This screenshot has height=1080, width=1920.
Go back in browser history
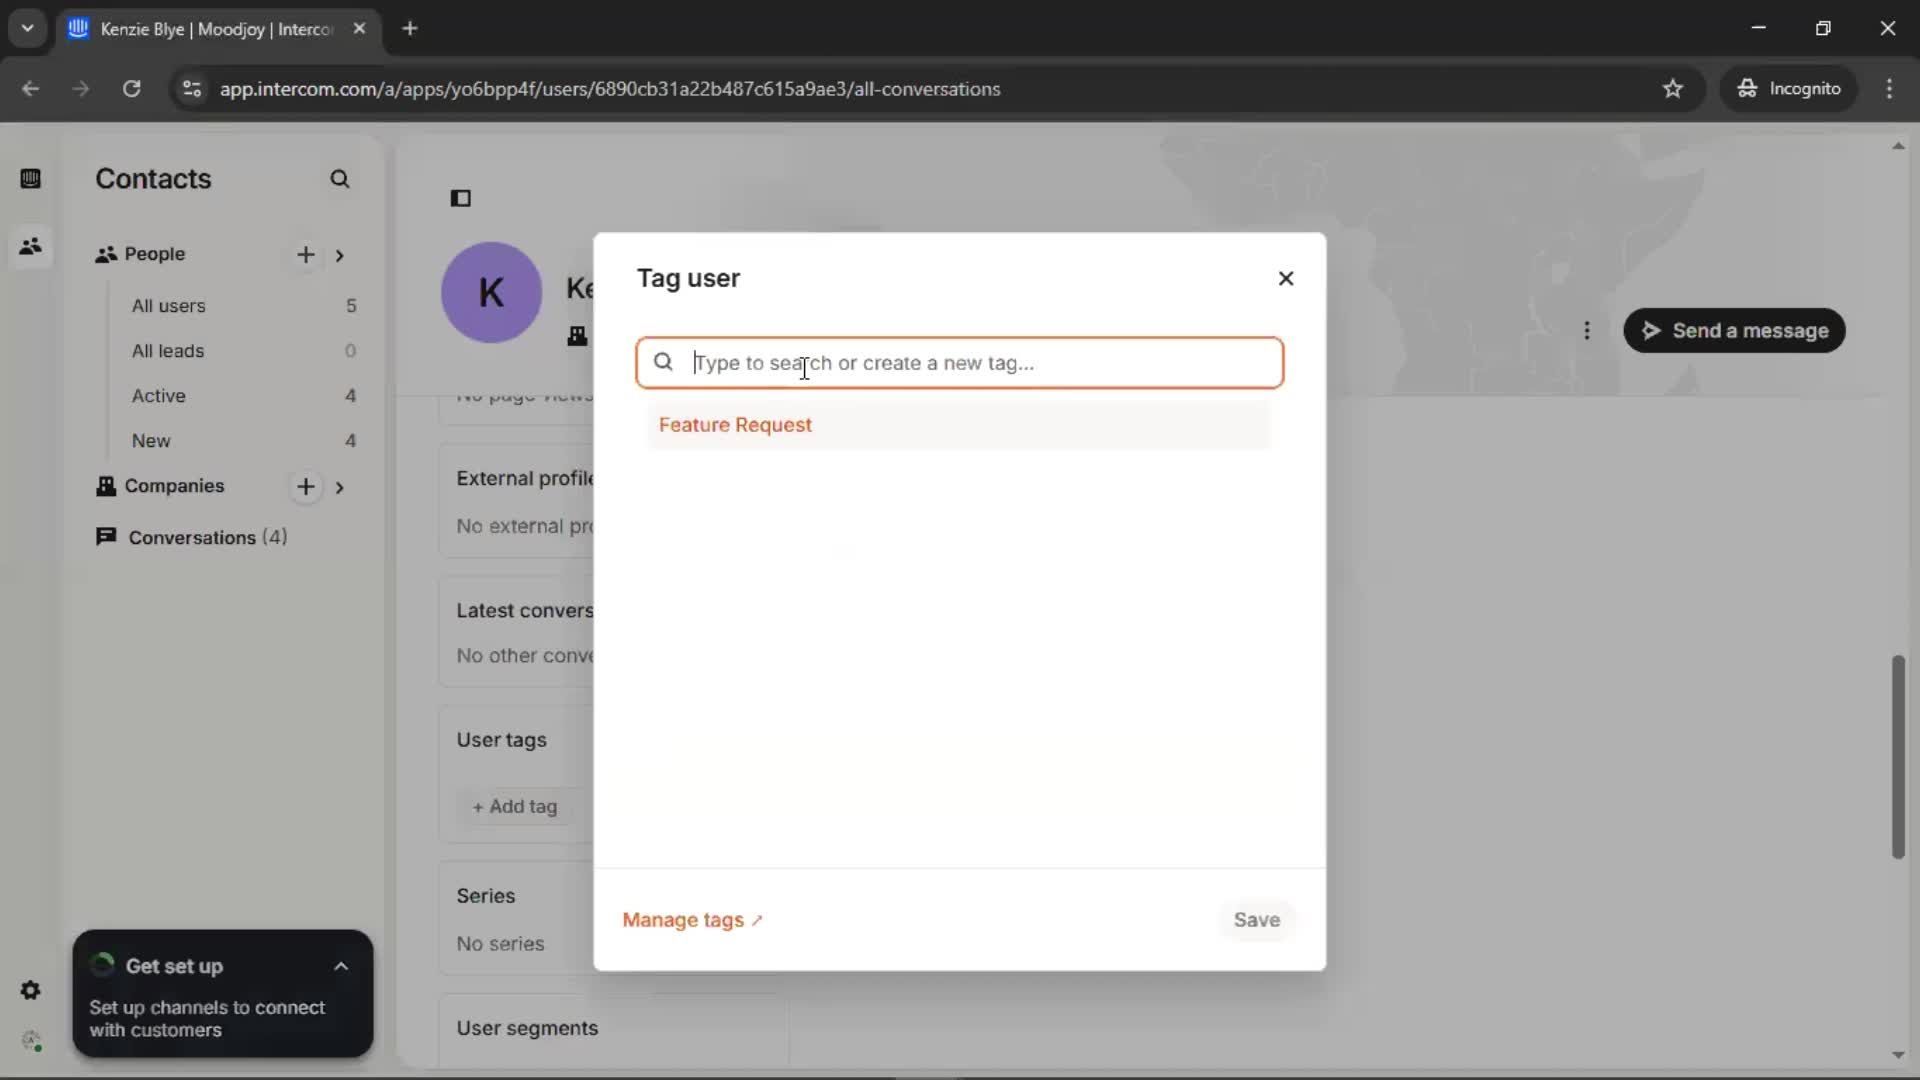(x=30, y=89)
